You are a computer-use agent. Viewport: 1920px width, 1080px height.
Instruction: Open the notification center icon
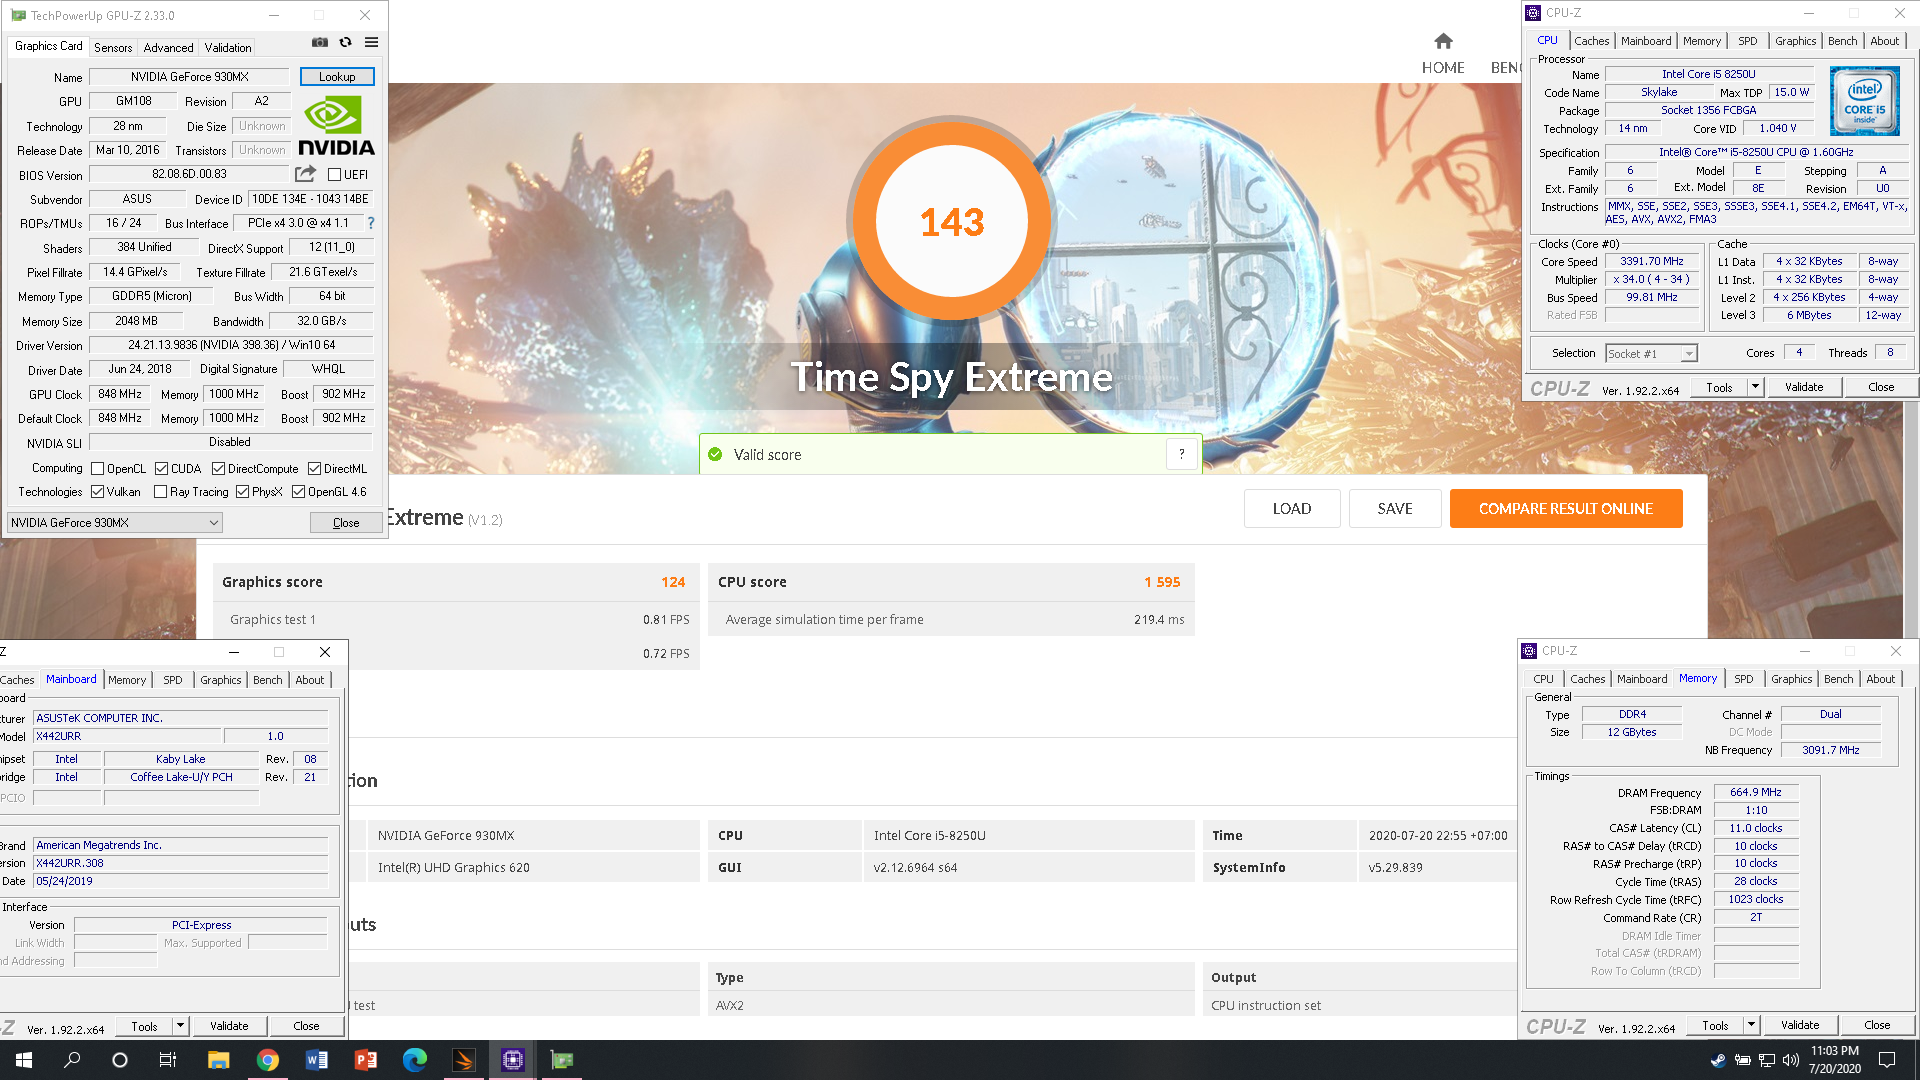1887,1060
